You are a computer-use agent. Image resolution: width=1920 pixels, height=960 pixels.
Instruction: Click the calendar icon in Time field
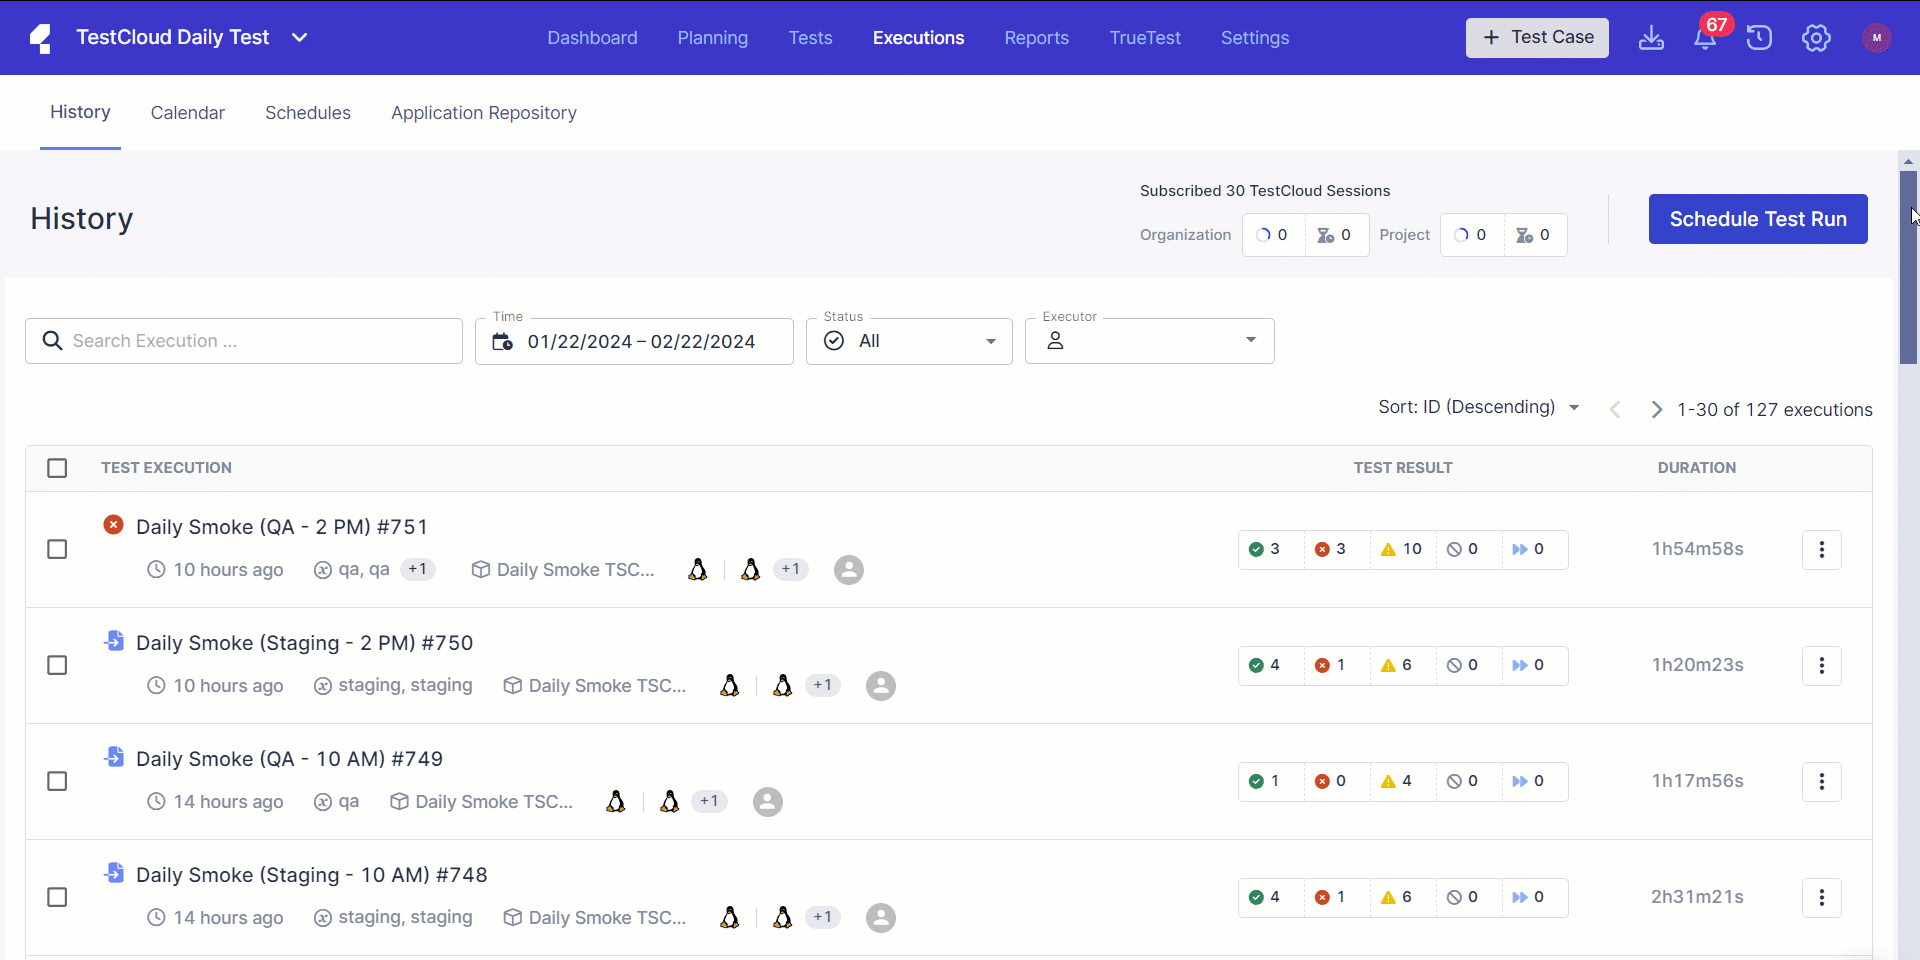click(x=502, y=341)
